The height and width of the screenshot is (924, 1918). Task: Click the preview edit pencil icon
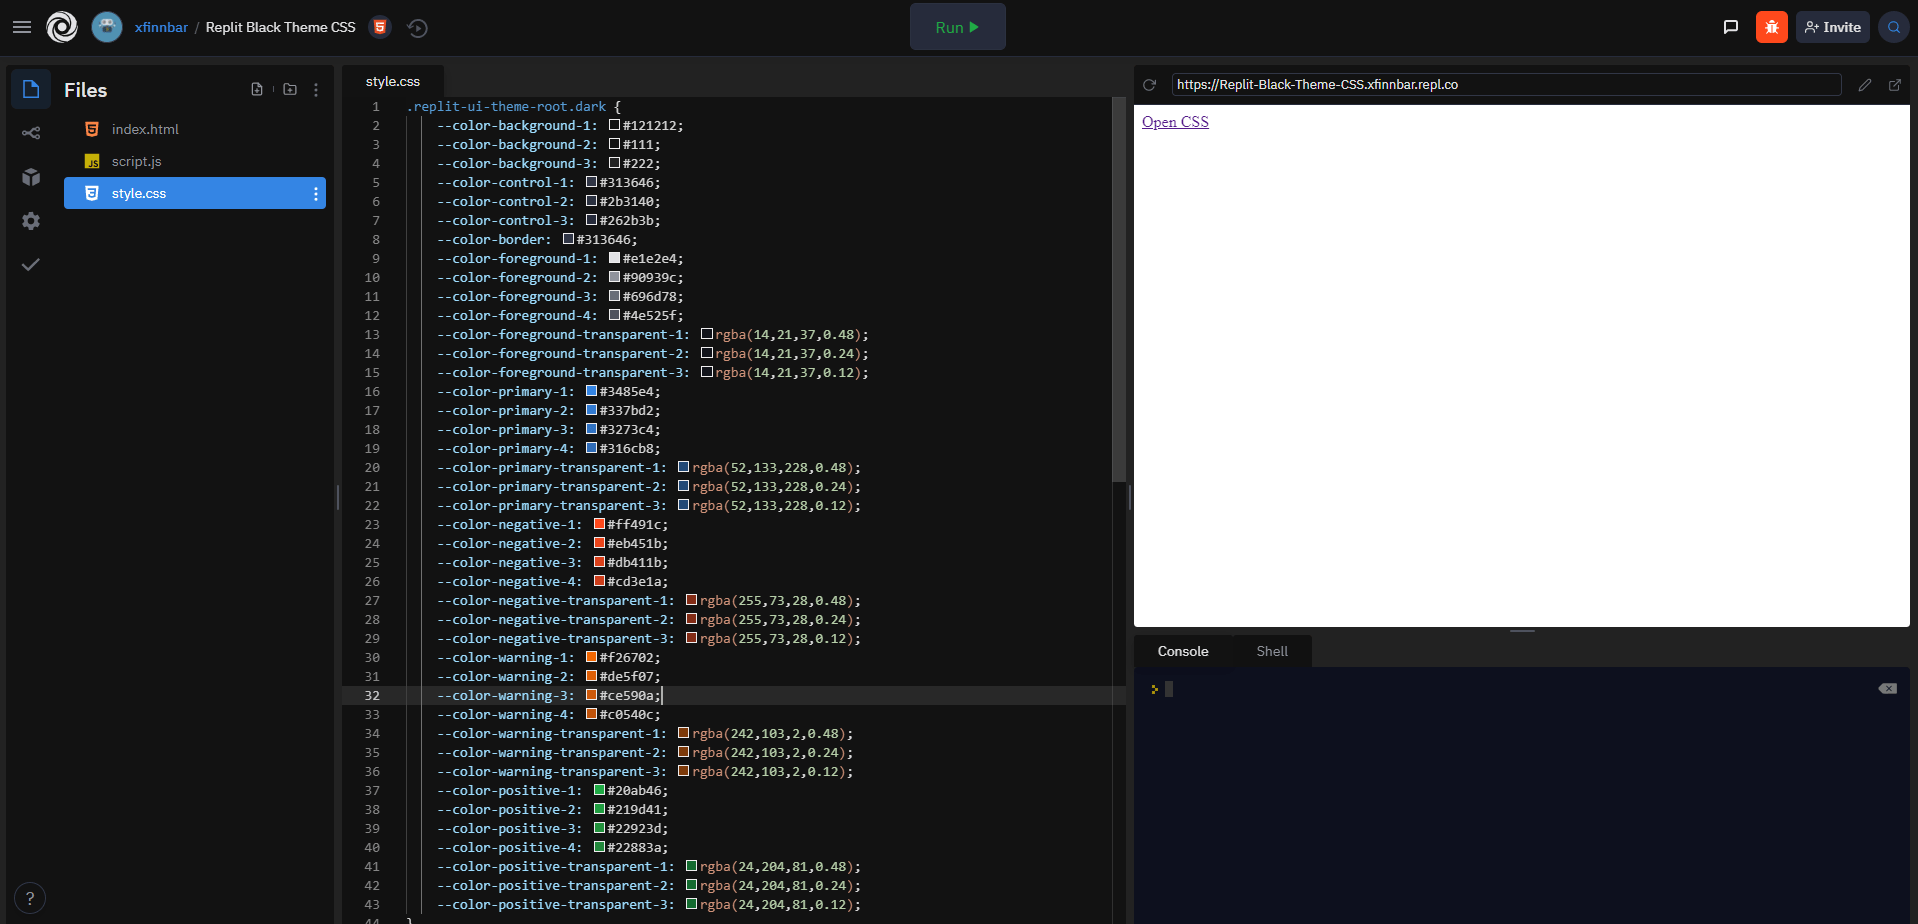pos(1865,85)
